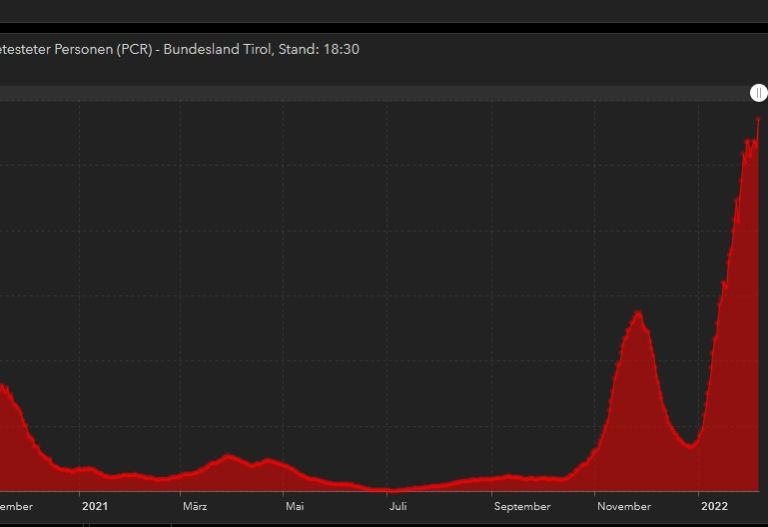Click the white range slider handle
The height and width of the screenshot is (527, 768).
click(x=758, y=93)
